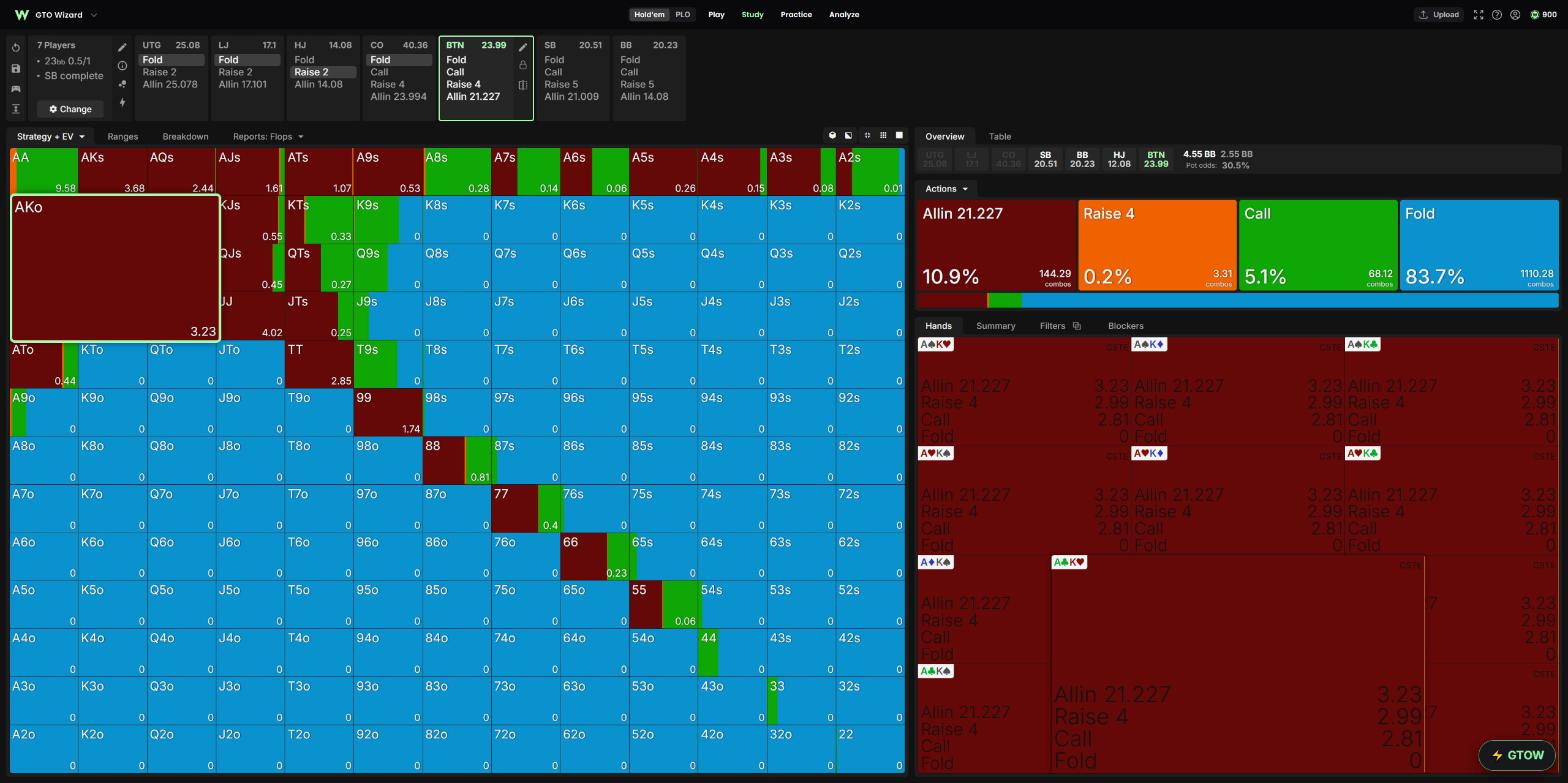
Task: Click the green chip balance icon showing 900
Action: [1535, 15]
